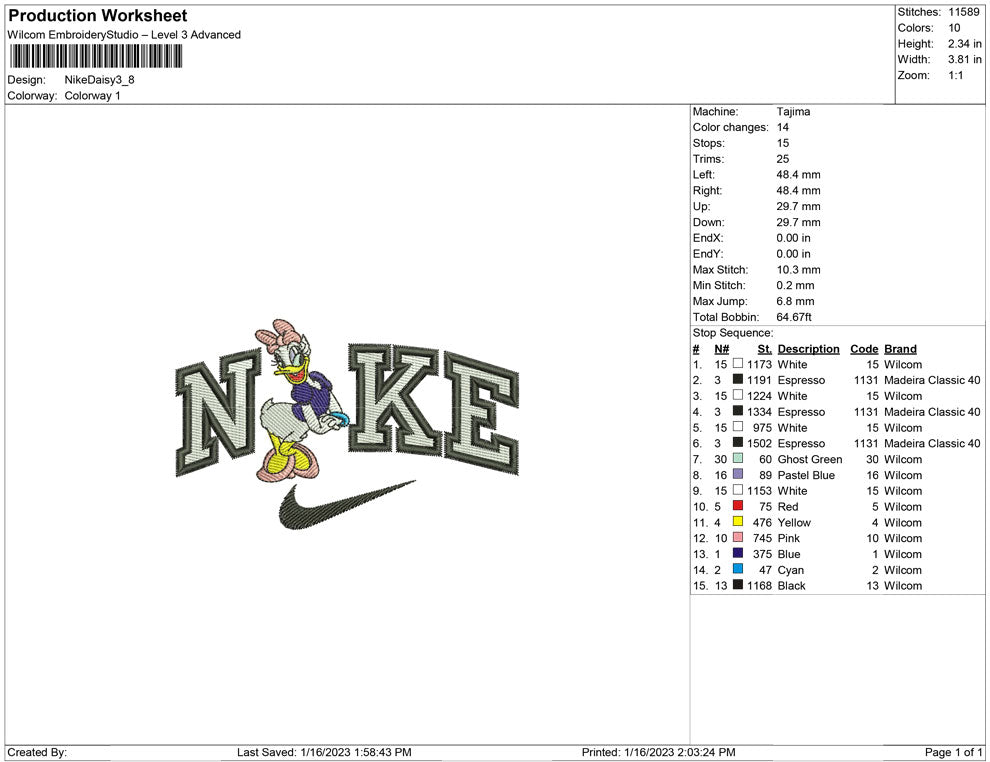Click the design name 'NikeDaisy3_8'
Viewport: 990px width, 762px height.
pyautogui.click(x=99, y=80)
